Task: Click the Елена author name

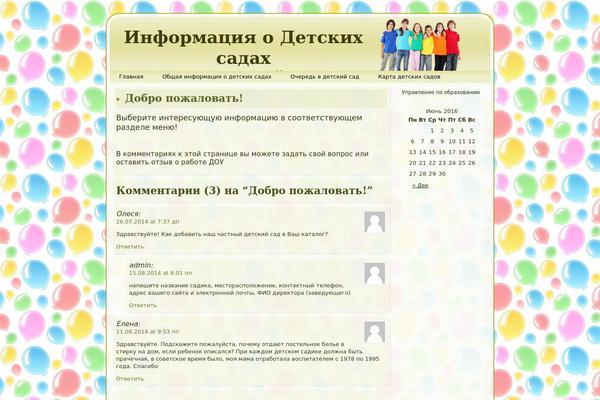Action: pyautogui.click(x=128, y=324)
